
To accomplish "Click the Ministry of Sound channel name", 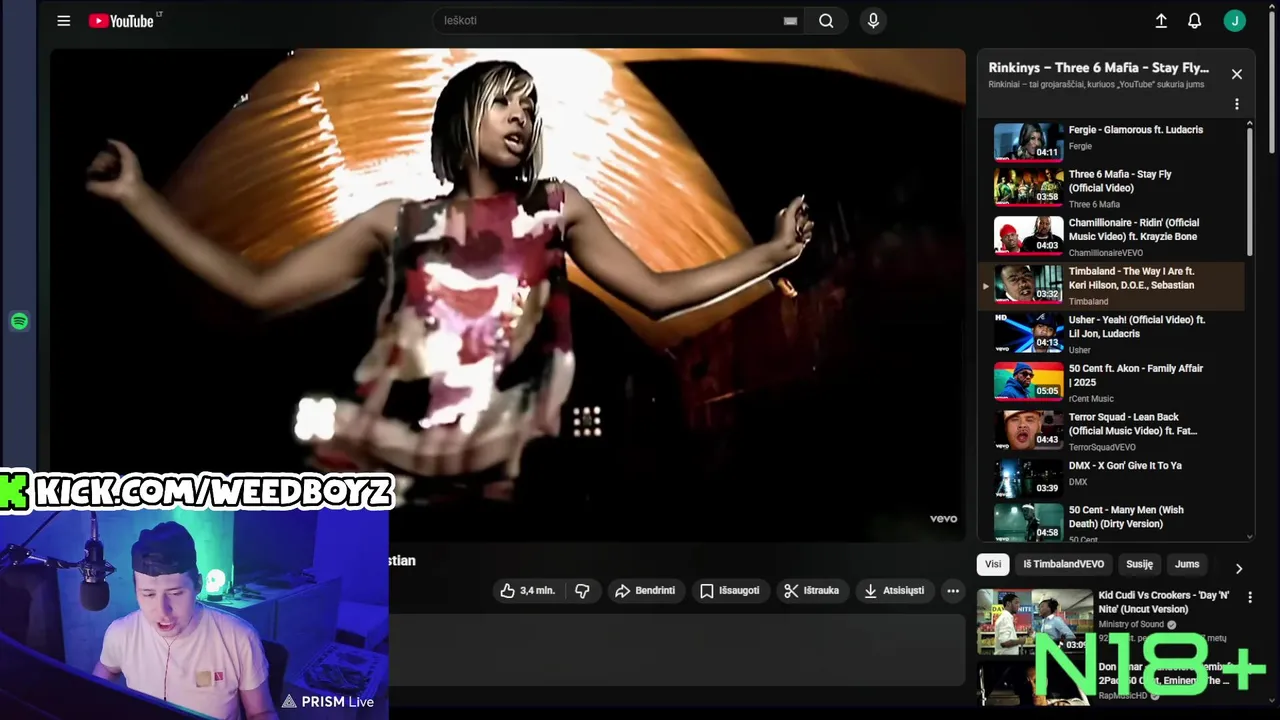I will click(1132, 624).
